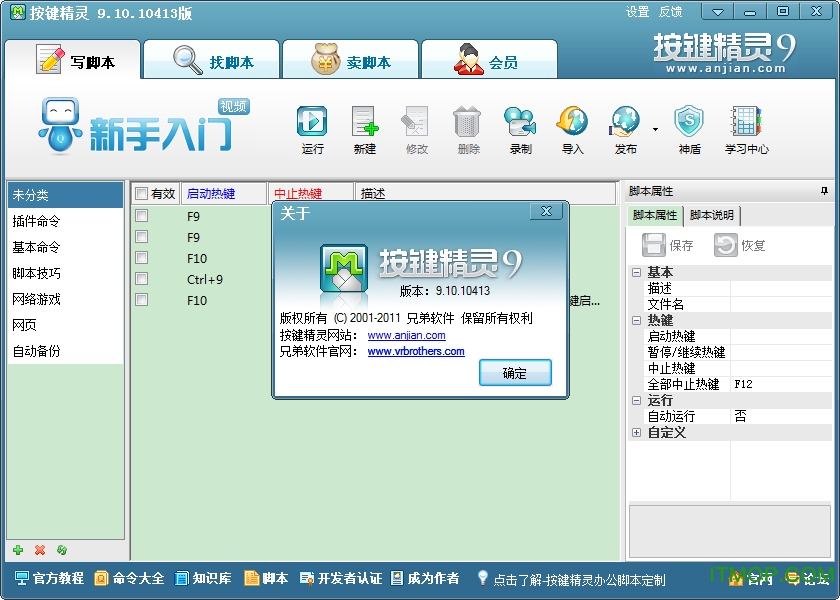Add a category with green plus icon
Screen dimensions: 840x600
pyautogui.click(x=18, y=550)
